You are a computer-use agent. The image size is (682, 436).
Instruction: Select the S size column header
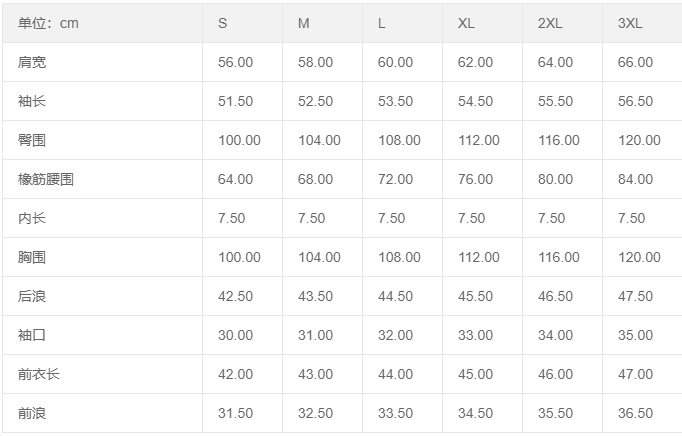click(x=223, y=23)
